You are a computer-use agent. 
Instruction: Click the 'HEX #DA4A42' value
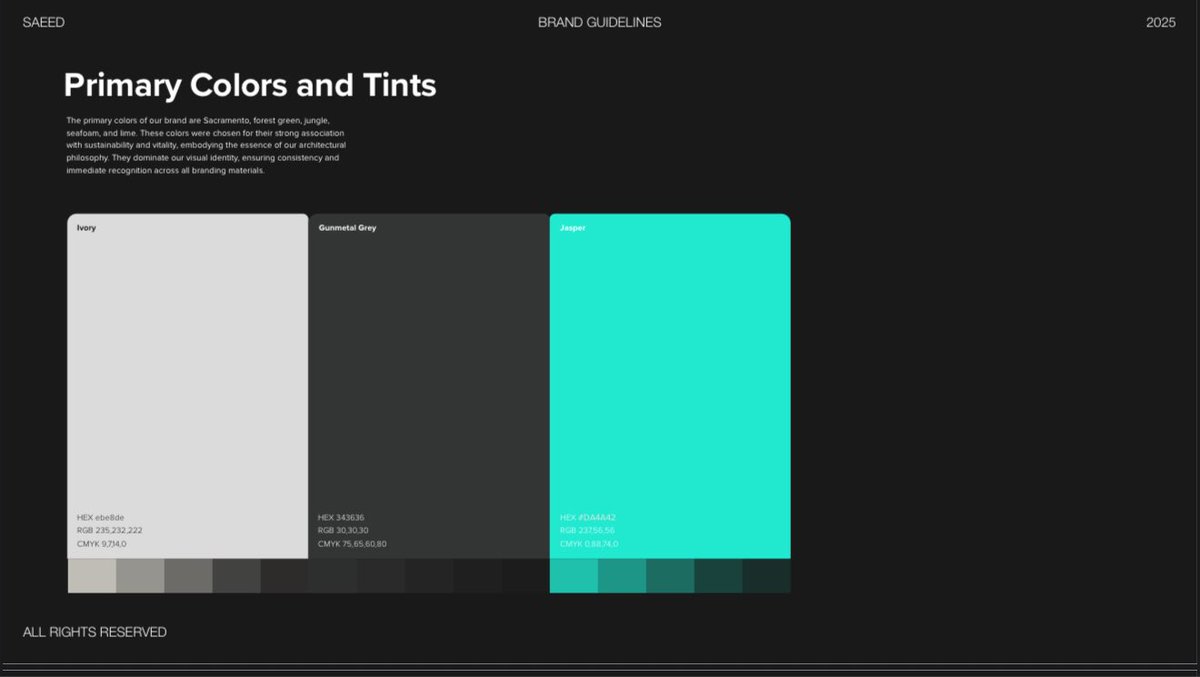coord(588,517)
